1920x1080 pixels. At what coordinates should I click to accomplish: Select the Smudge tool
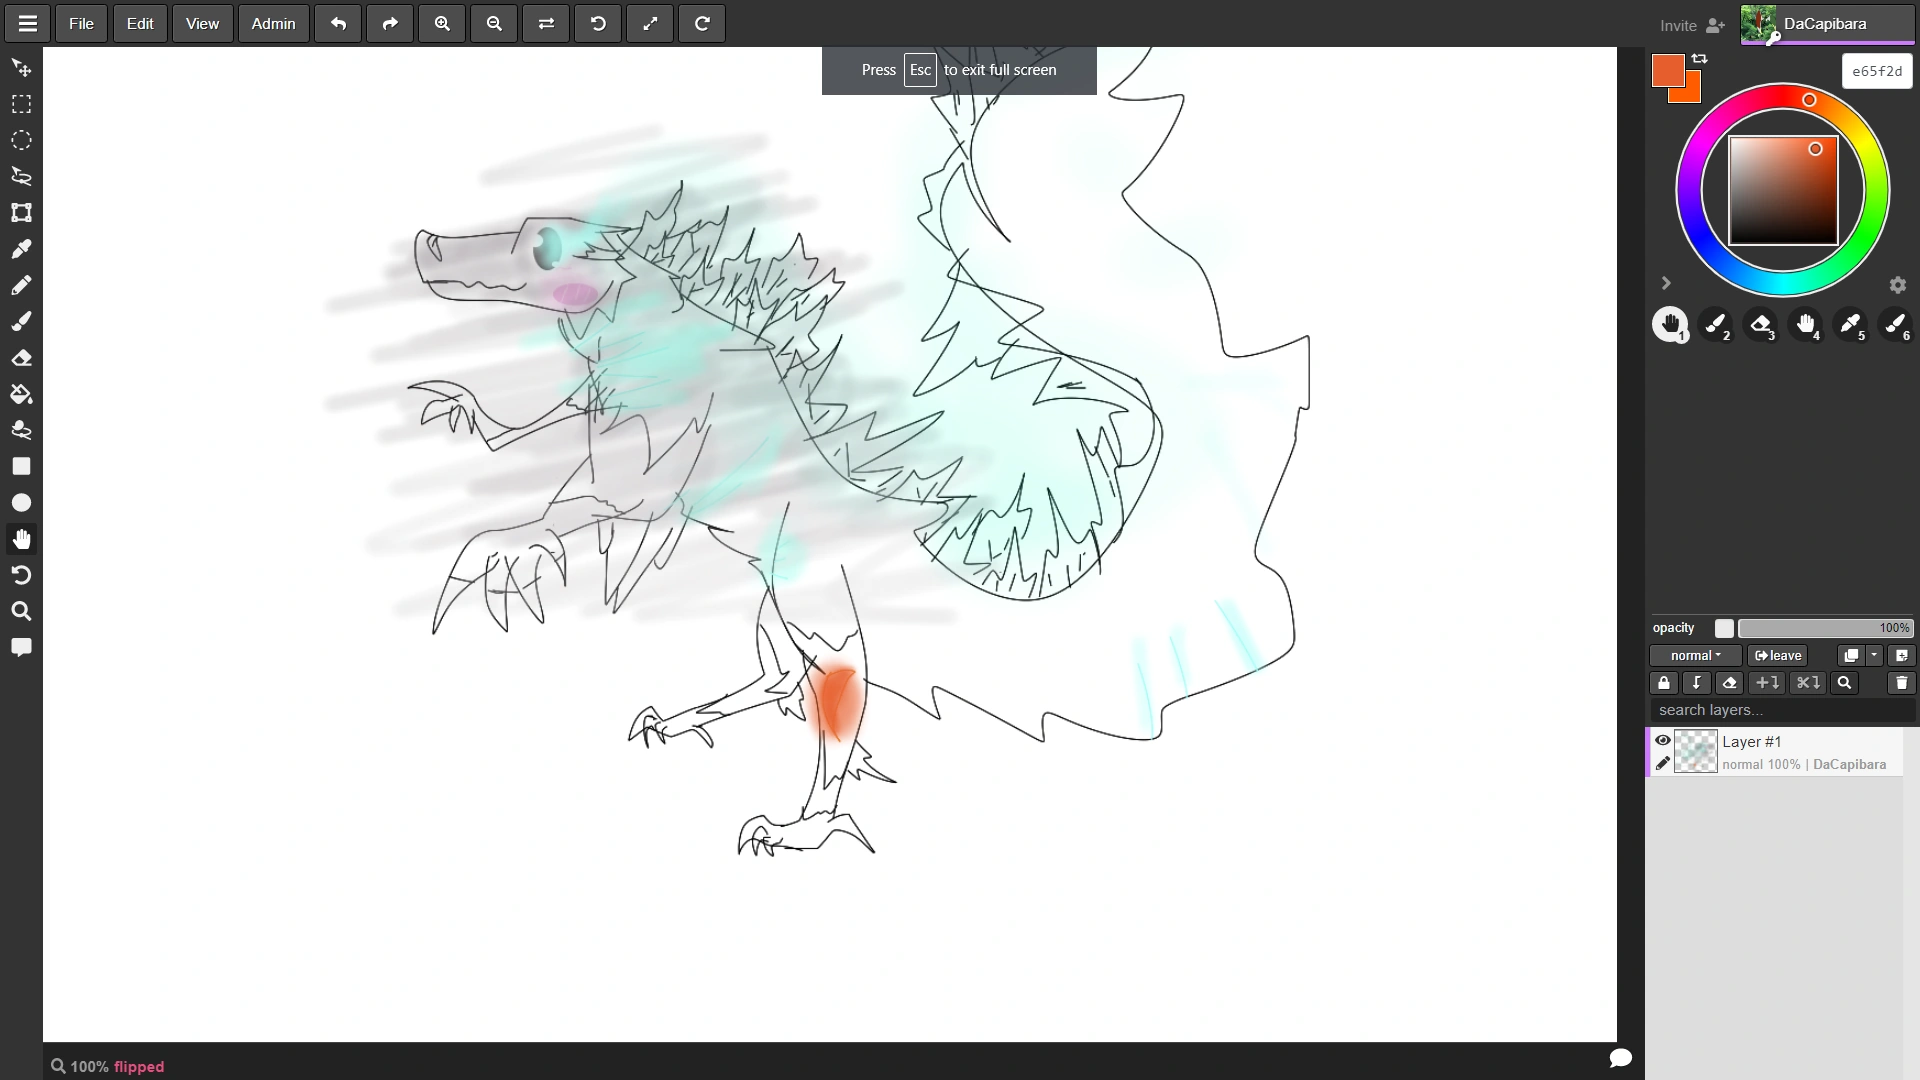tap(21, 430)
